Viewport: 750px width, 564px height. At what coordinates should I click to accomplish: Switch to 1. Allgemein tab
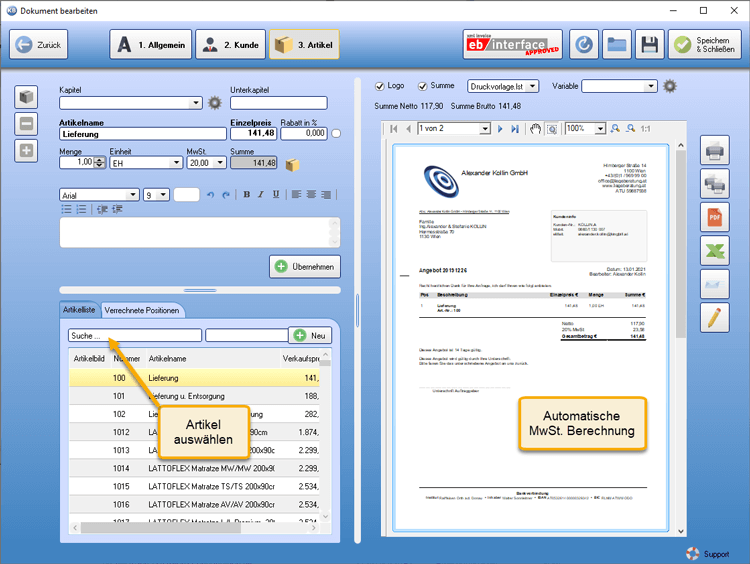(x=151, y=44)
